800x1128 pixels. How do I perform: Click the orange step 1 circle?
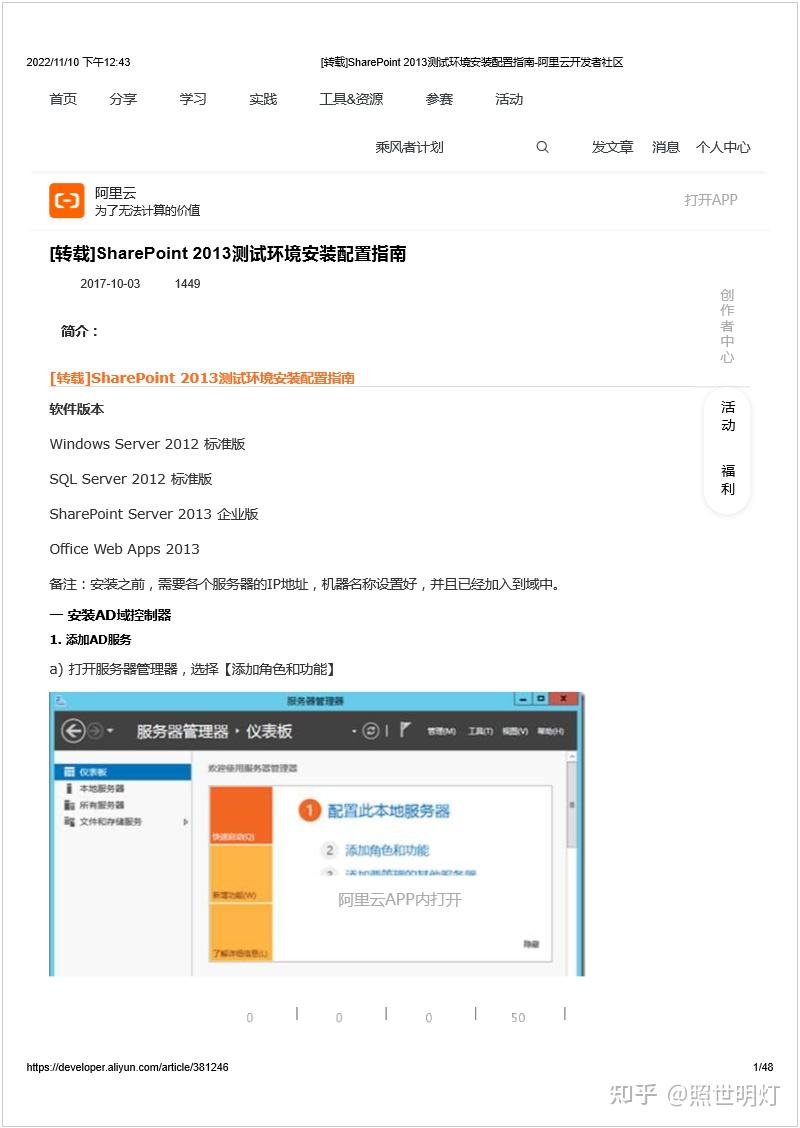tap(309, 811)
